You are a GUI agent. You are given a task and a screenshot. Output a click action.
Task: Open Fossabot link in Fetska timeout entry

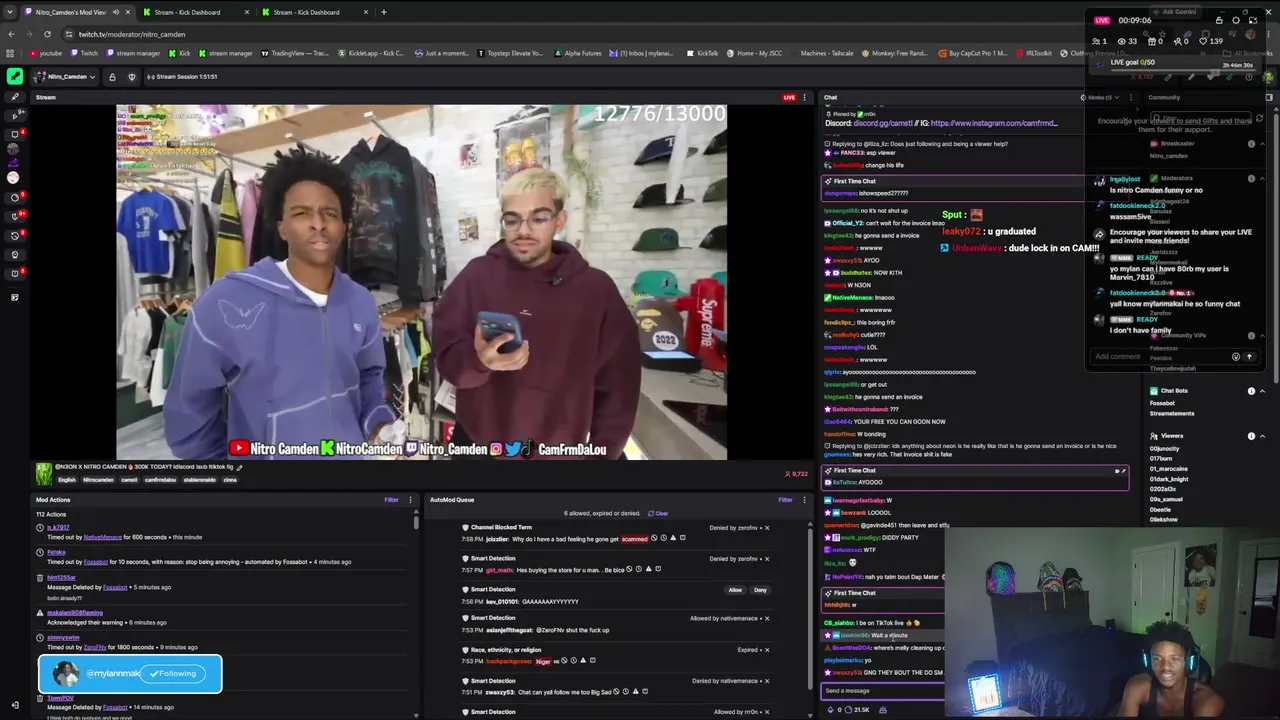(x=96, y=562)
